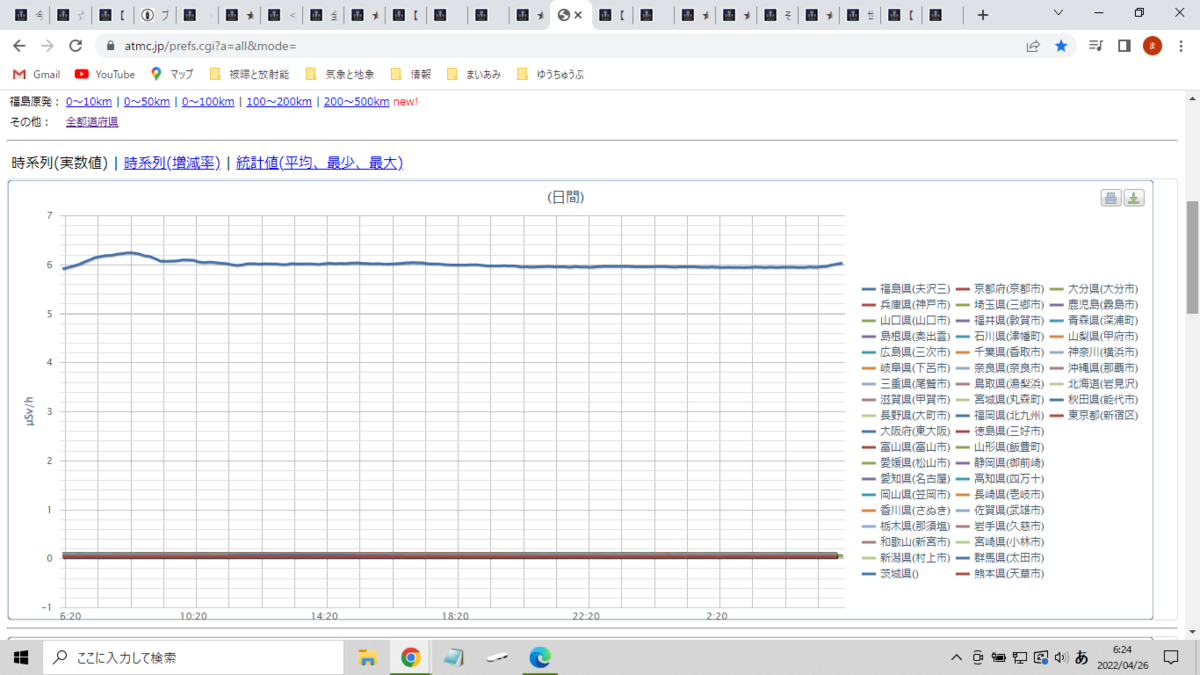Reload the page with the refresh icon

point(75,46)
